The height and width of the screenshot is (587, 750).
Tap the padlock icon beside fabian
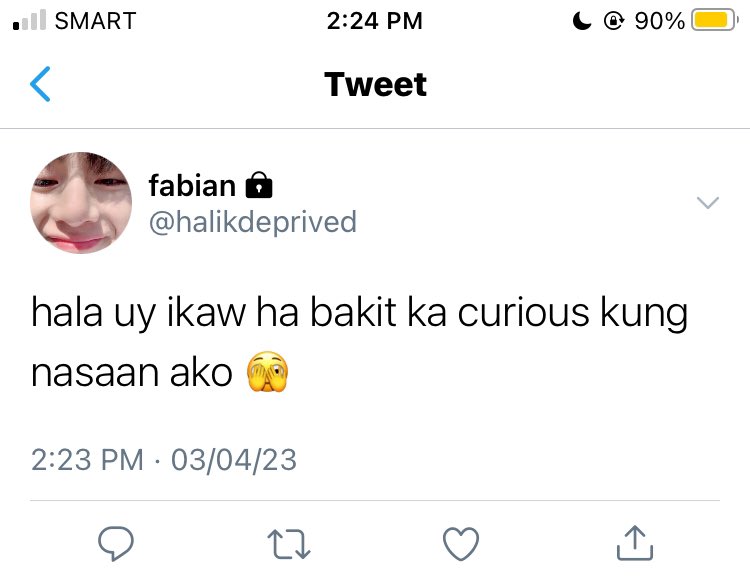click(259, 185)
